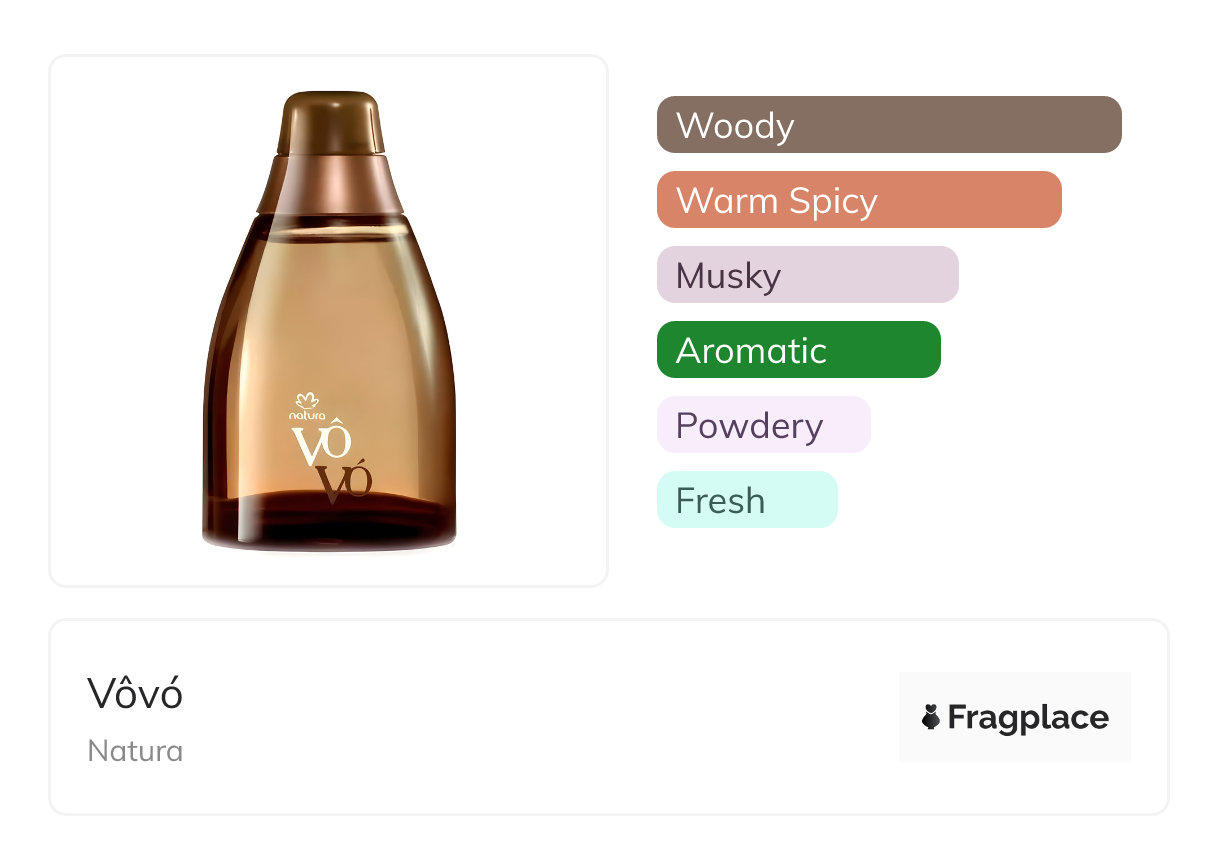Select the Powdery accord bar
The height and width of the screenshot is (864, 1218).
(763, 425)
